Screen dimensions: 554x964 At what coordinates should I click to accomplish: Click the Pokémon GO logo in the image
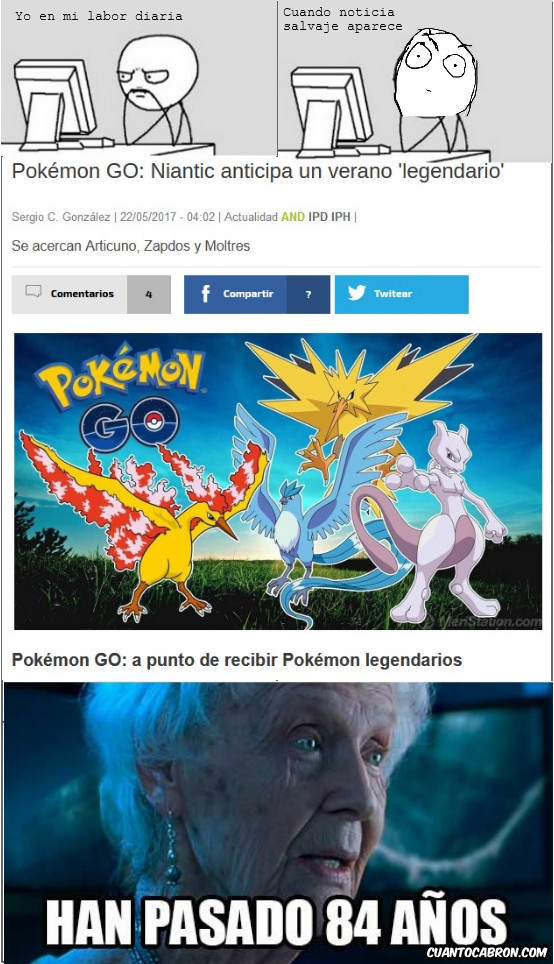click(119, 401)
